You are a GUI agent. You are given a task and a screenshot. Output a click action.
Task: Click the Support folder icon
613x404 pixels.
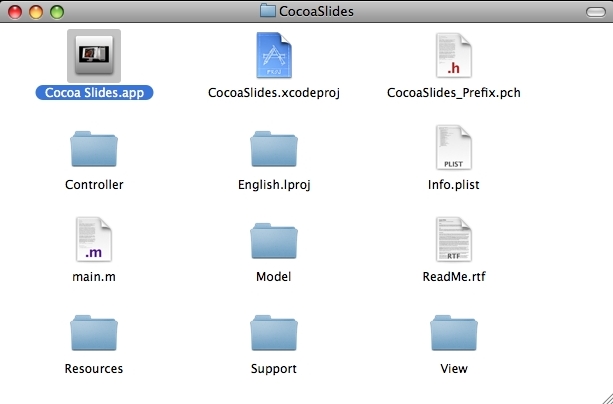273,332
